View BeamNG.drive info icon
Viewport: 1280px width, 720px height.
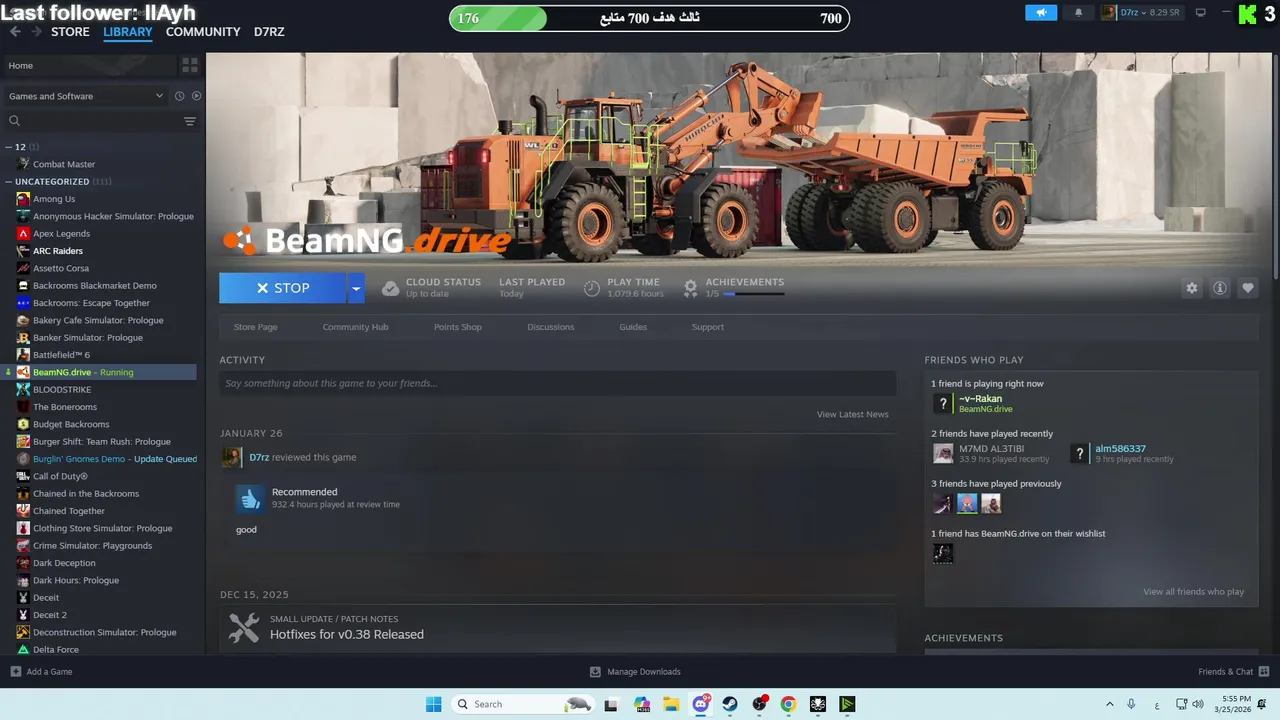click(1219, 288)
